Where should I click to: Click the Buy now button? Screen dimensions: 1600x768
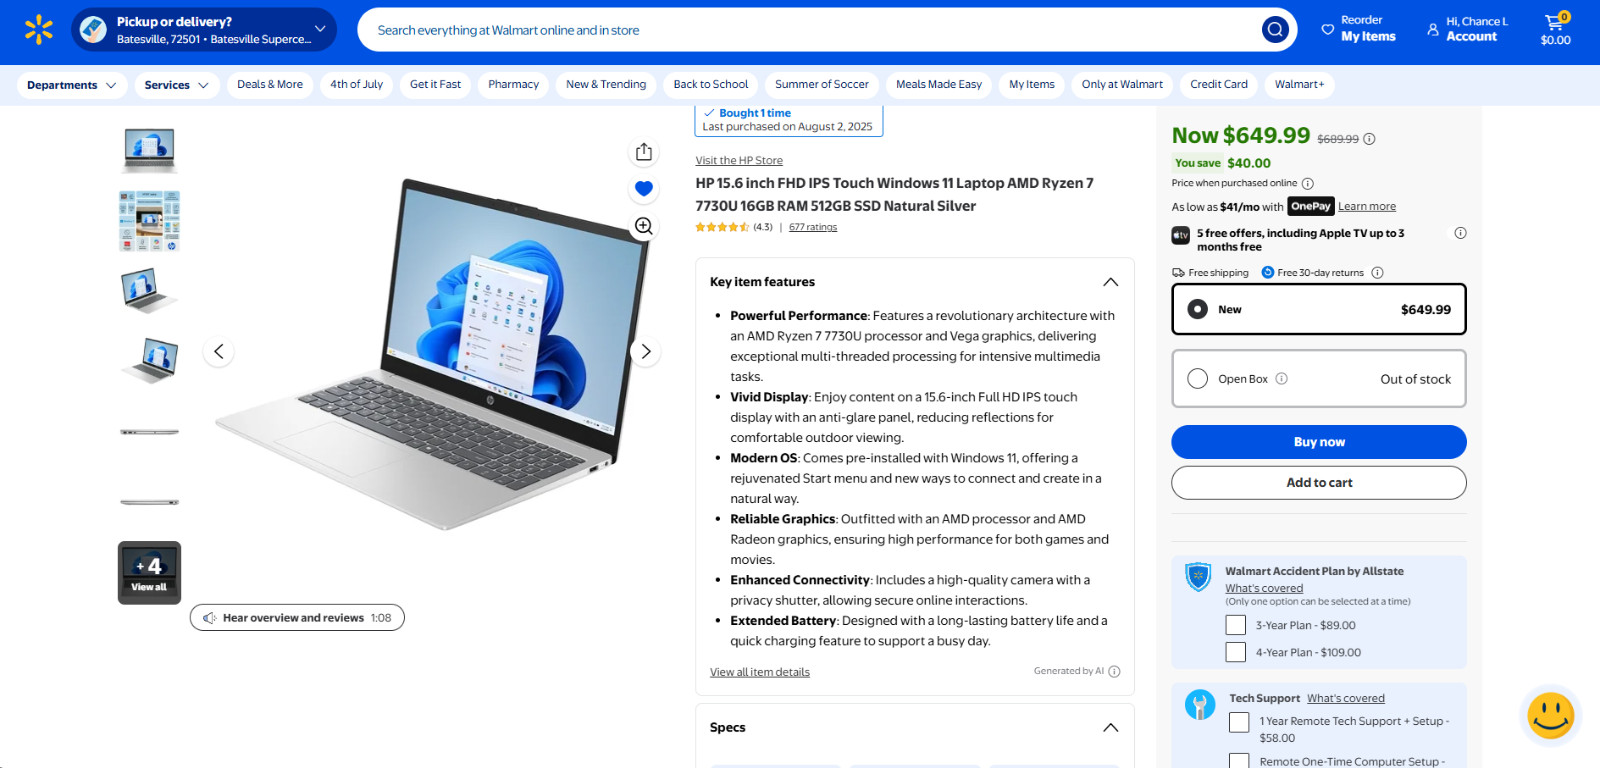point(1319,442)
